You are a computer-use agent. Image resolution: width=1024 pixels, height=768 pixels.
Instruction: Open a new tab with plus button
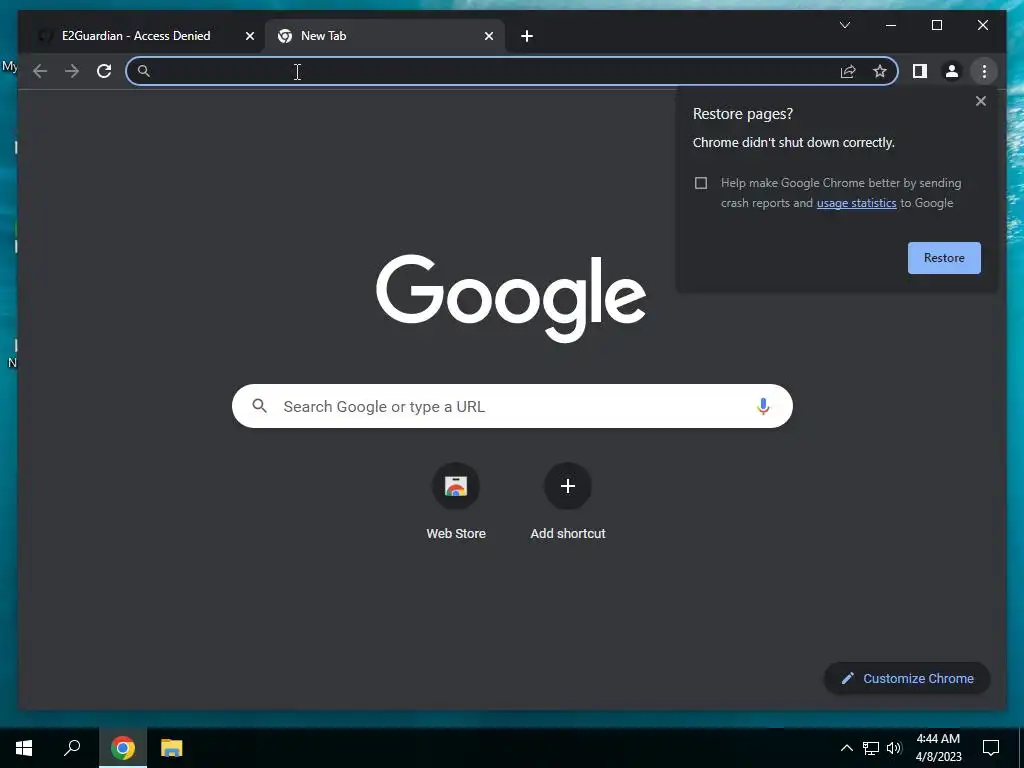[x=527, y=36]
